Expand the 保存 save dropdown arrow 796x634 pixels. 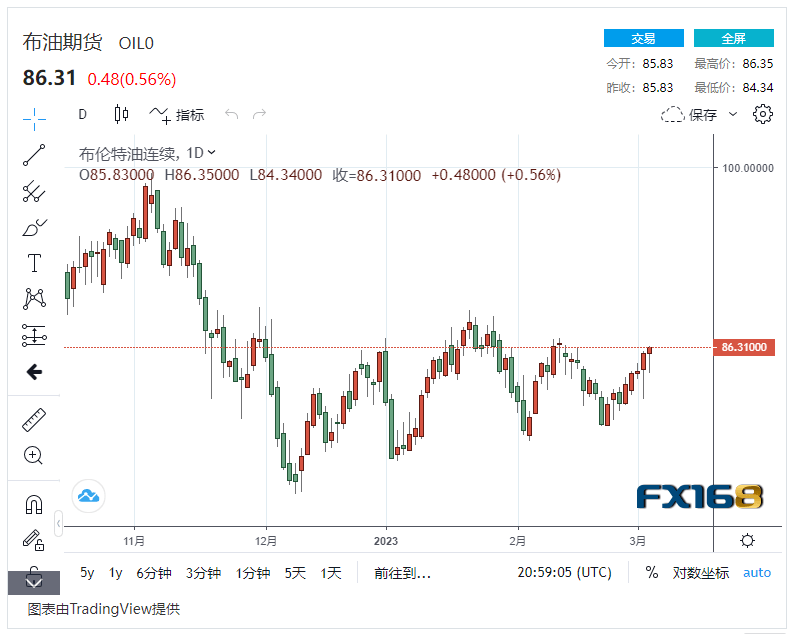732,114
